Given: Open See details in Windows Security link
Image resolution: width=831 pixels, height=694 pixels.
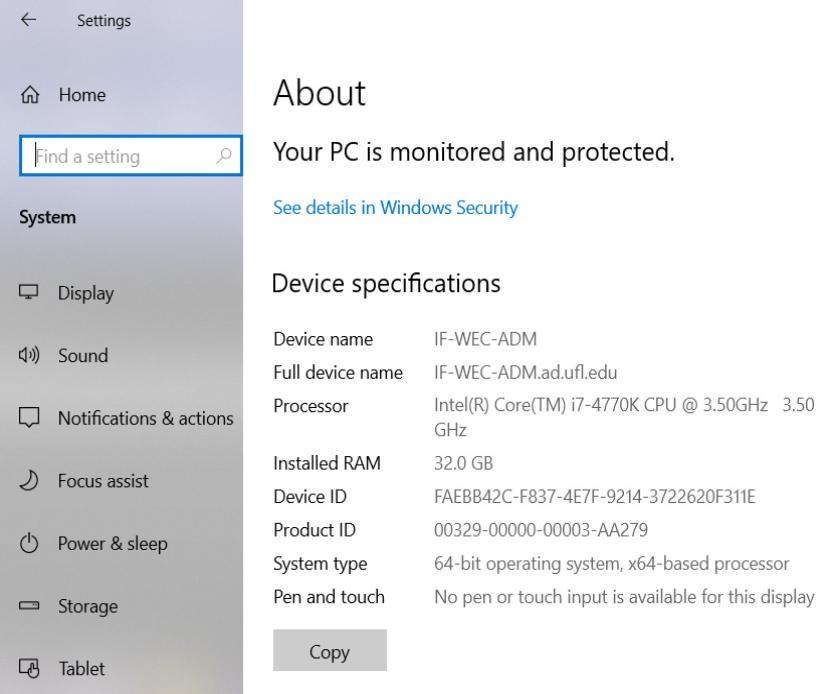Looking at the screenshot, I should point(395,207).
